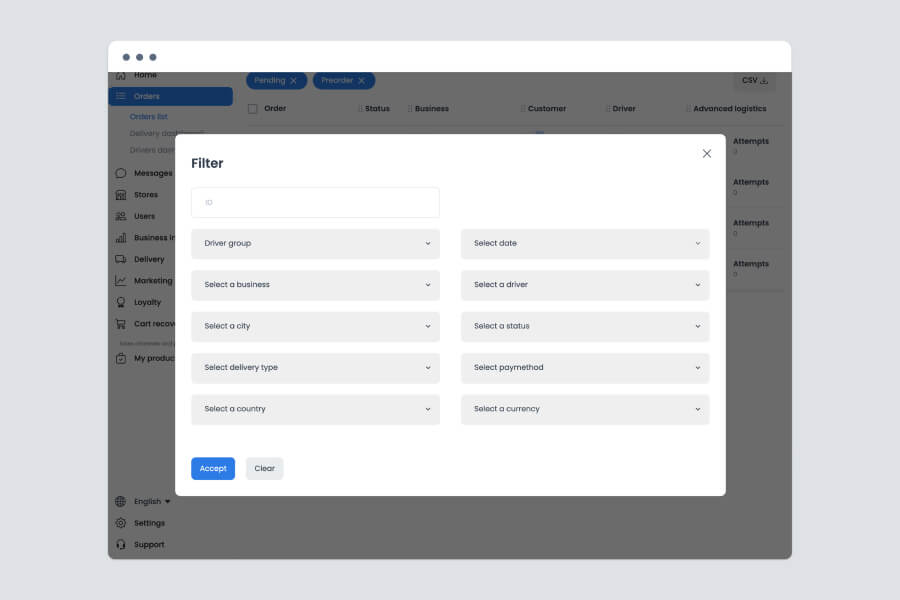Click the Accept button in the Filter dialog
Image resolution: width=900 pixels, height=600 pixels.
point(213,468)
